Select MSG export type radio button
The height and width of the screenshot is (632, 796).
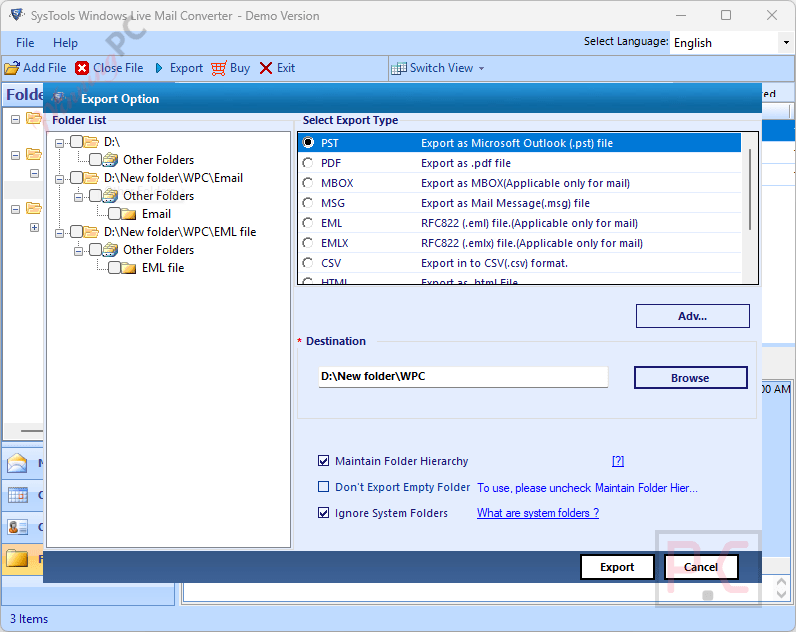click(308, 203)
